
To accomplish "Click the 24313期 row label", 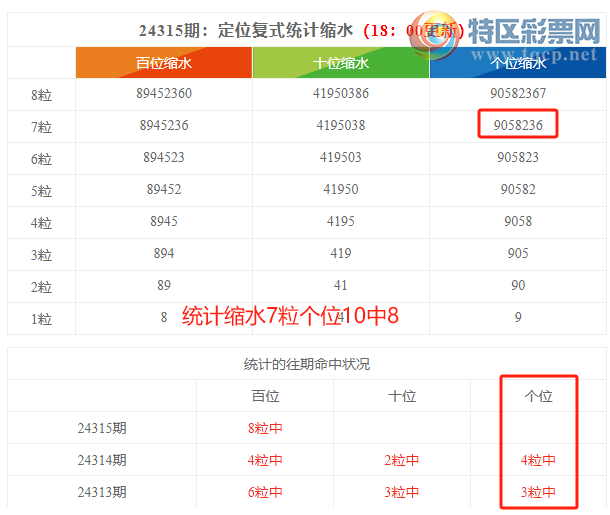I will [102, 492].
